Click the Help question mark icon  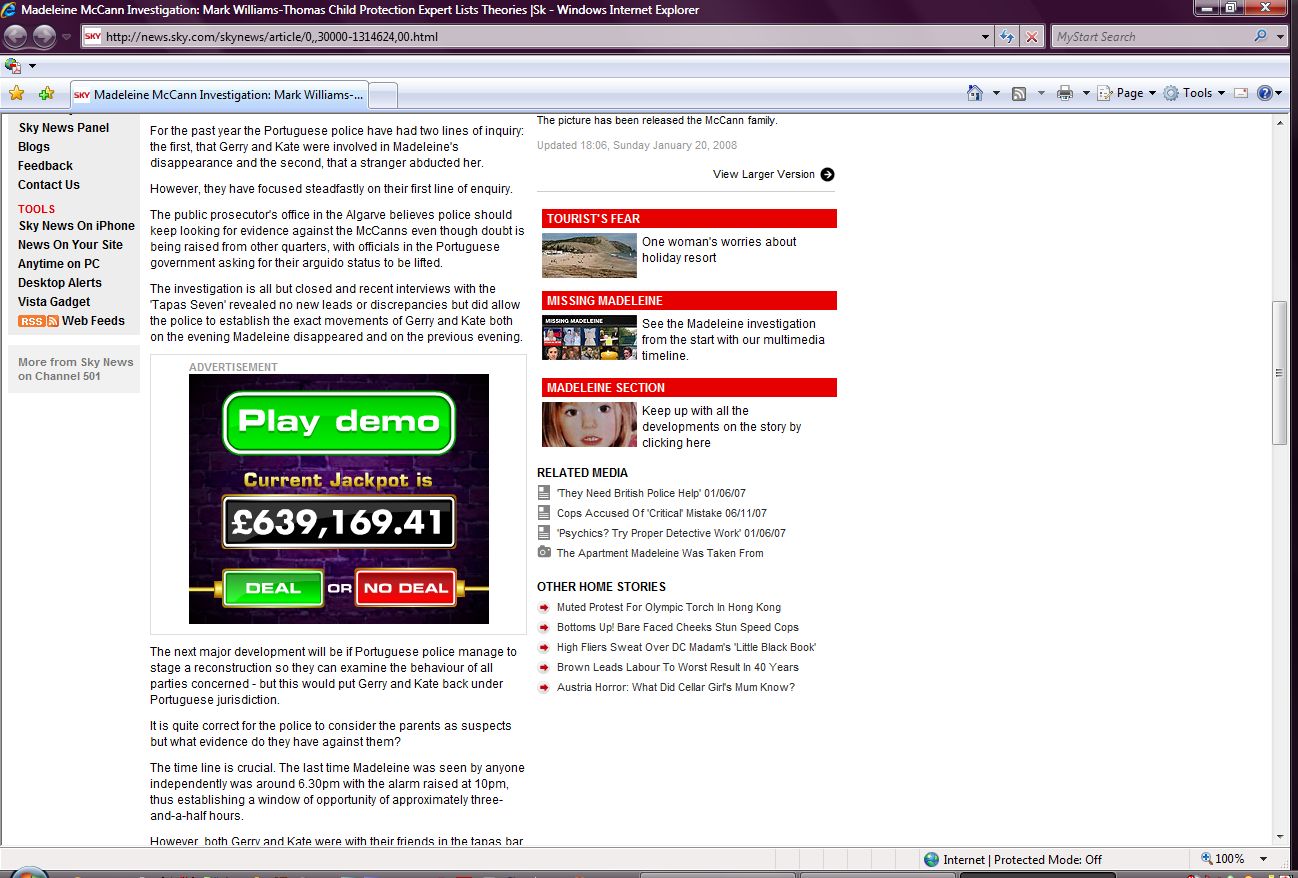click(x=1265, y=93)
